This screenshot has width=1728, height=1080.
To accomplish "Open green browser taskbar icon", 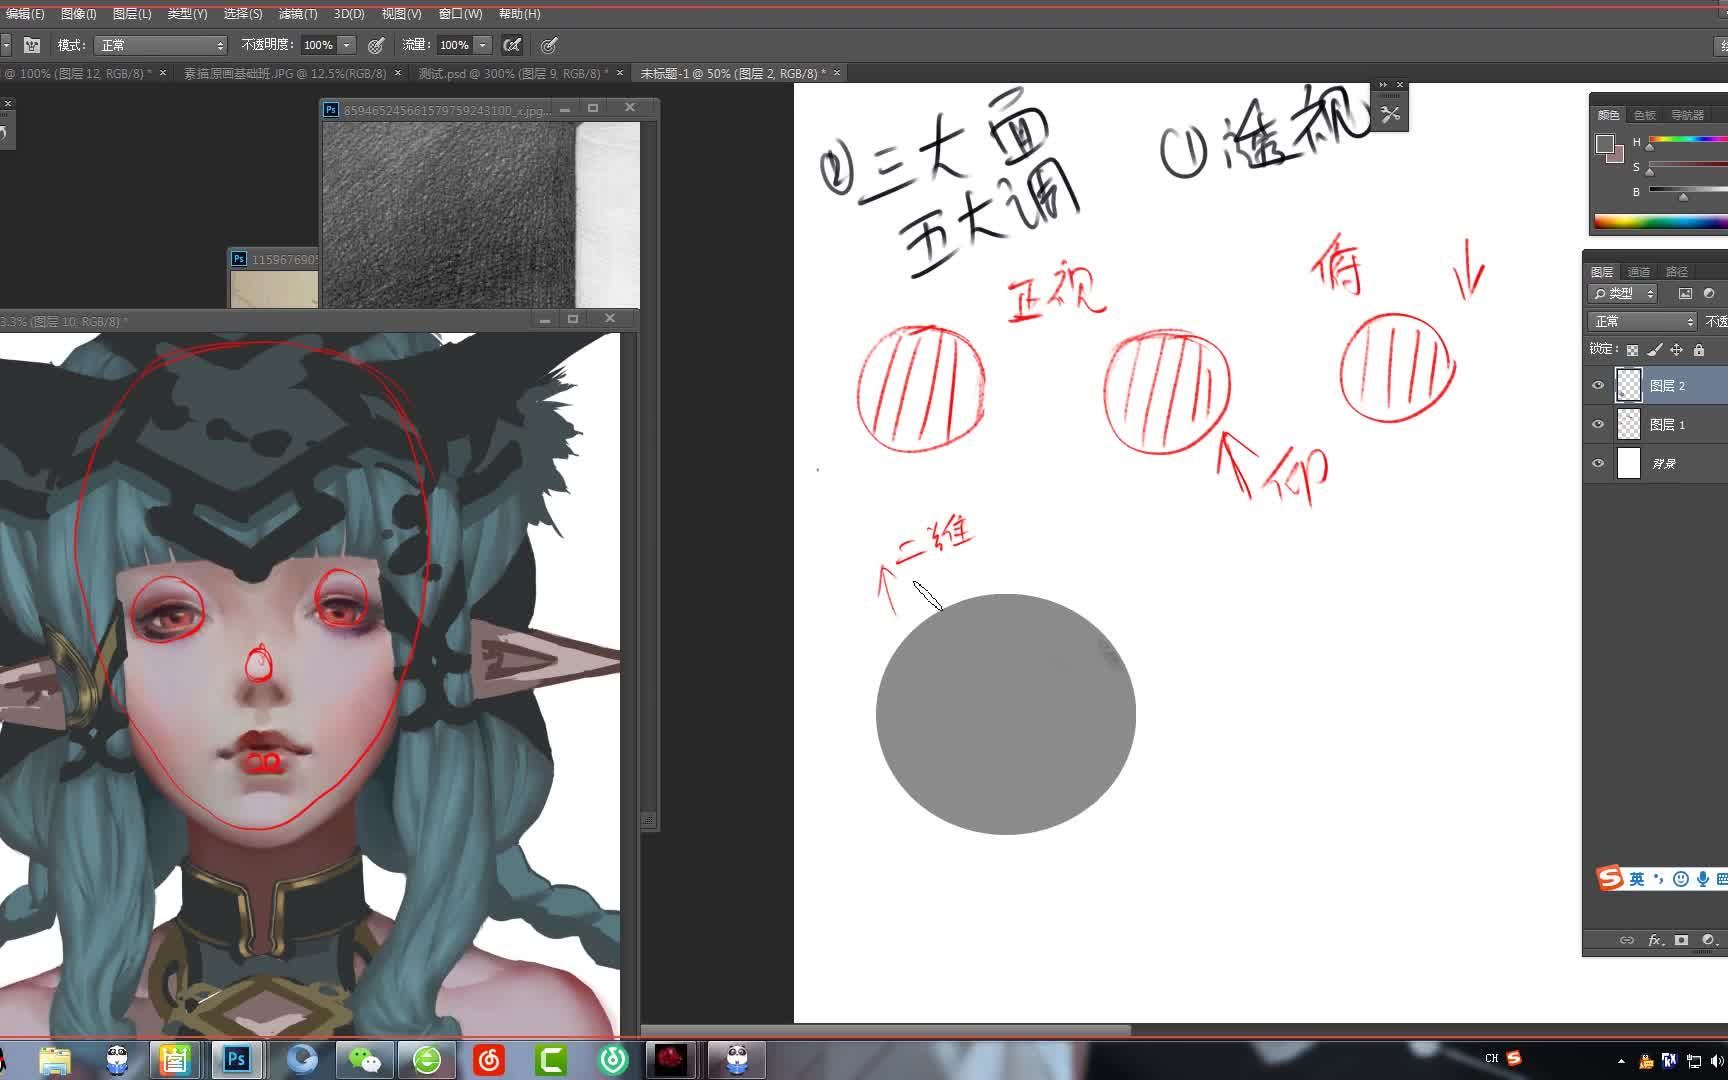I will click(427, 1059).
